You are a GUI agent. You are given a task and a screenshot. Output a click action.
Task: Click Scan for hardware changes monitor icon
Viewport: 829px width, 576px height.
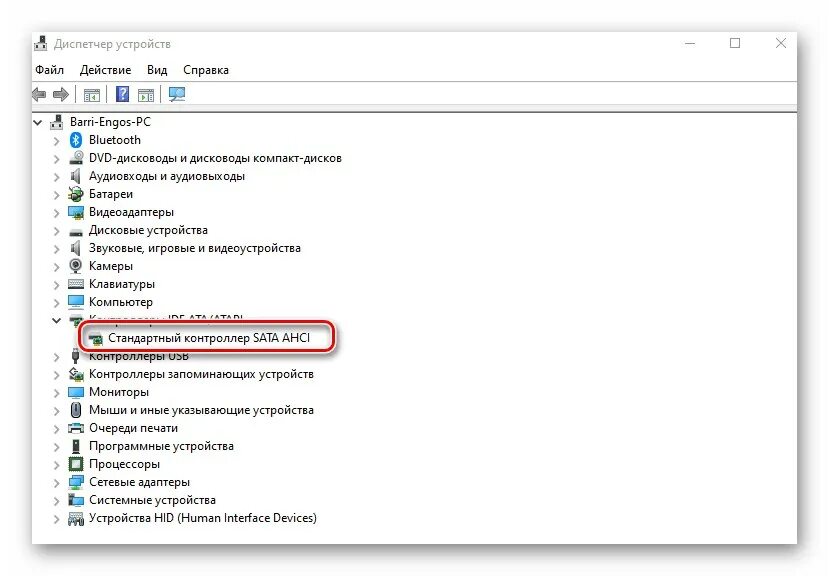click(177, 95)
